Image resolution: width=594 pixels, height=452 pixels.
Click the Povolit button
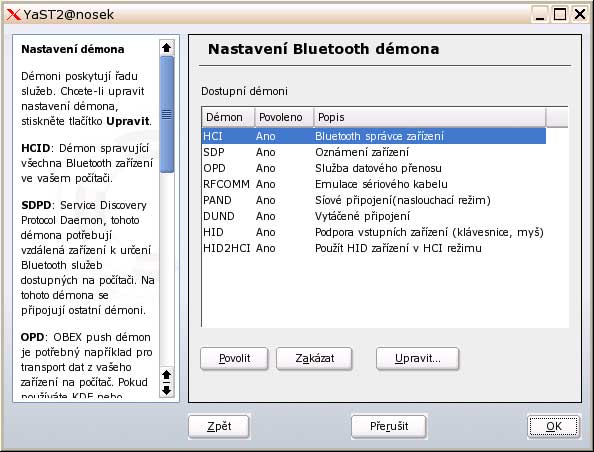coord(234,358)
